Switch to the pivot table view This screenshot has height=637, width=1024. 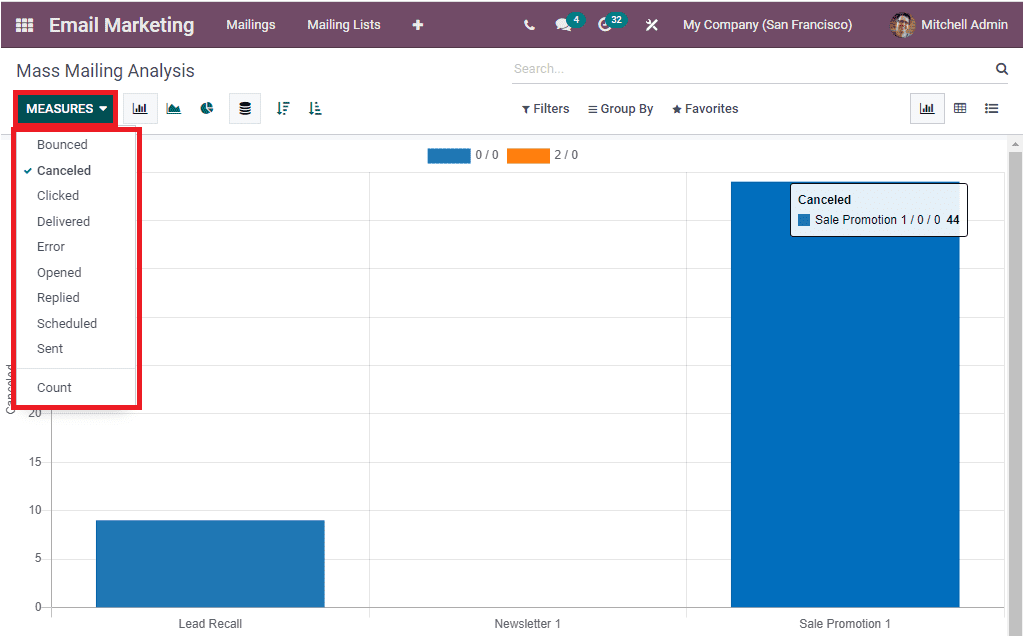click(960, 108)
